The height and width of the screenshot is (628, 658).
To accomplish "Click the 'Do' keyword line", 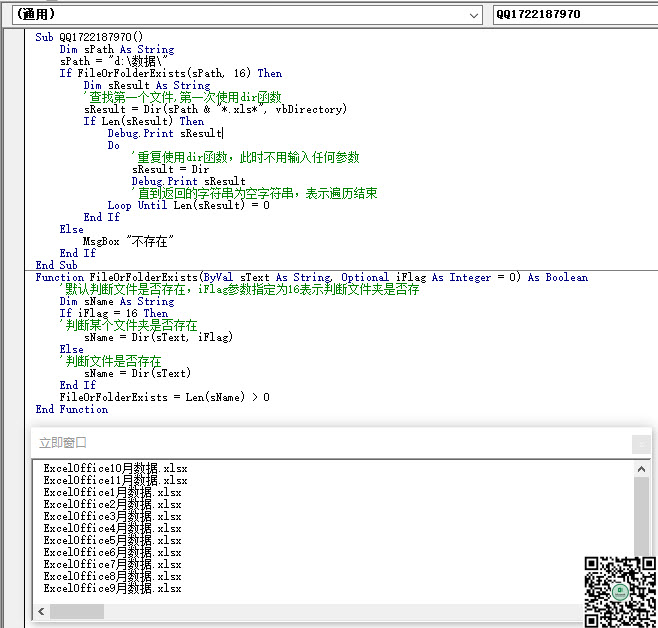I will (x=113, y=146).
